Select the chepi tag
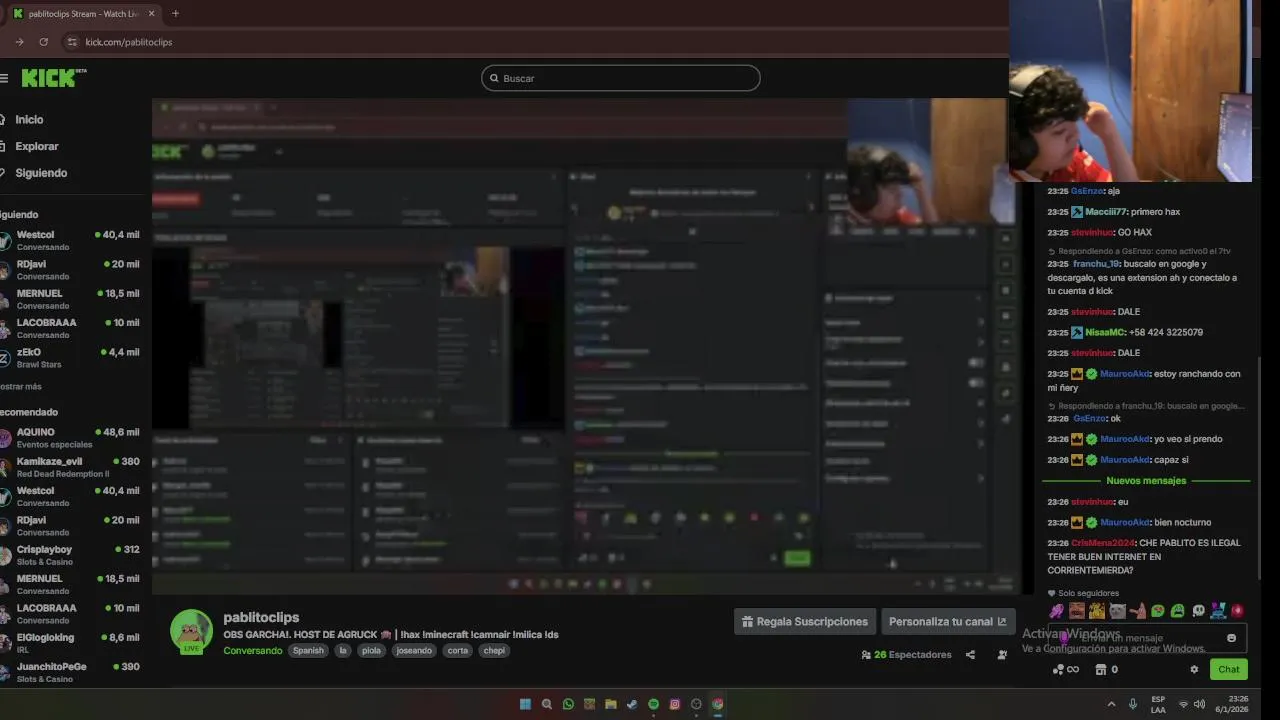This screenshot has height=720, width=1280. 494,650
